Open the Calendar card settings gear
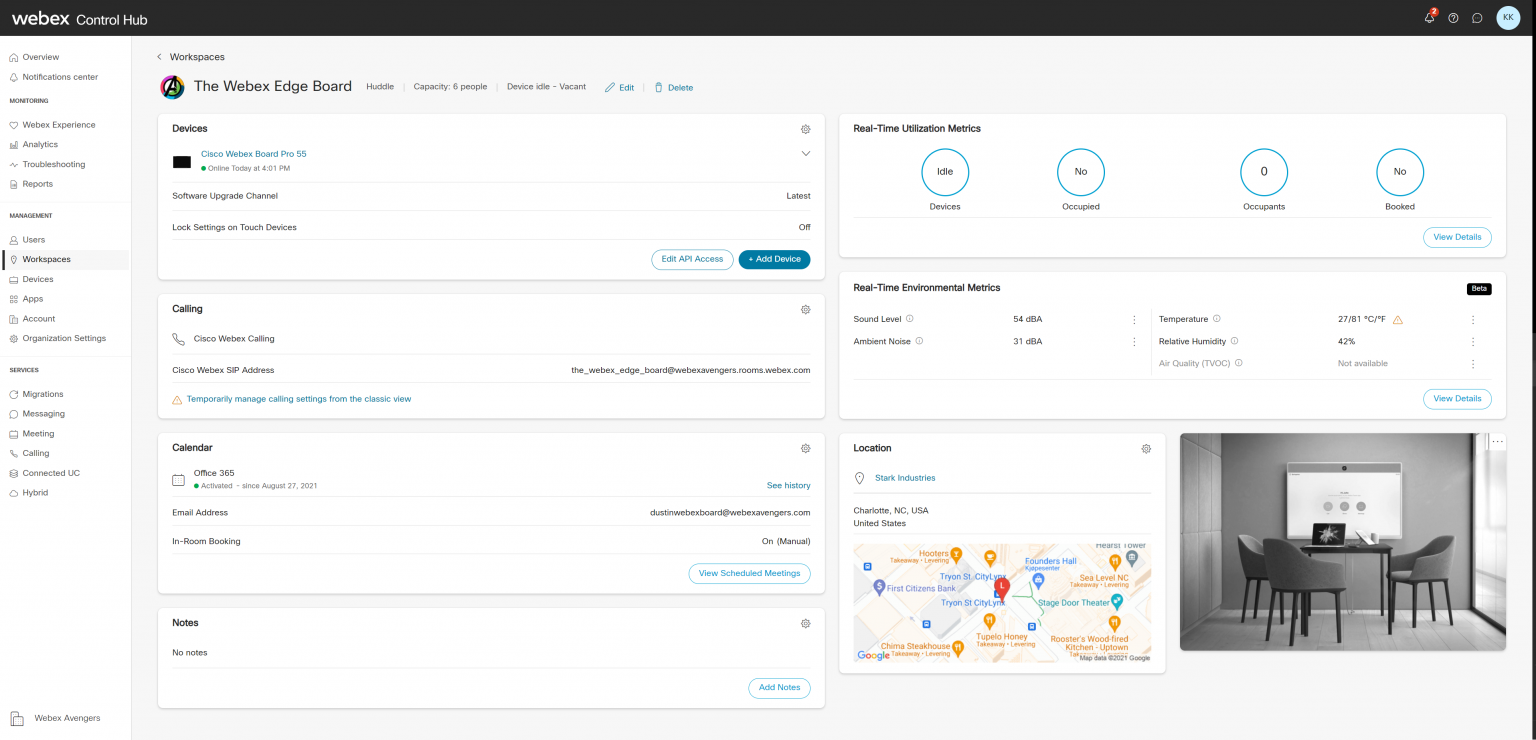The height and width of the screenshot is (740, 1536). (805, 448)
